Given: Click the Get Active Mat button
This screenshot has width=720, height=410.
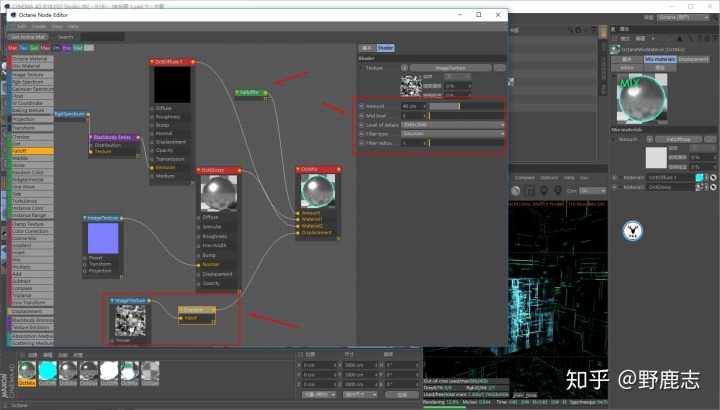Looking at the screenshot, I should [28, 37].
